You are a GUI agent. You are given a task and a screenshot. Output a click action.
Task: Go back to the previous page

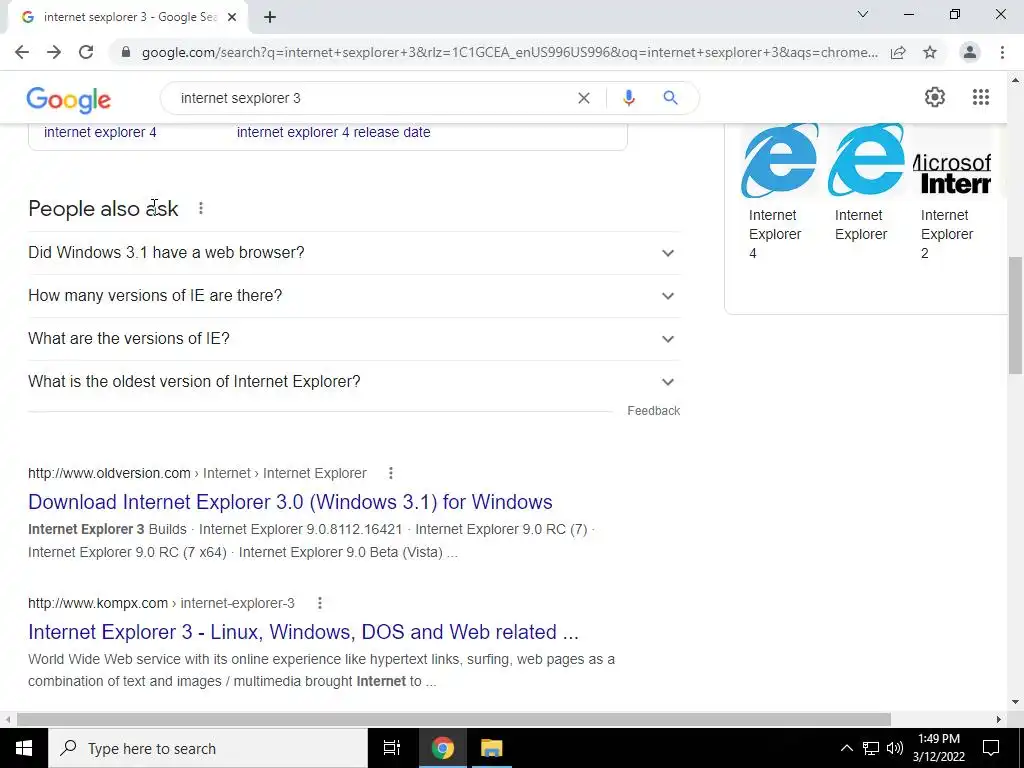click(22, 52)
